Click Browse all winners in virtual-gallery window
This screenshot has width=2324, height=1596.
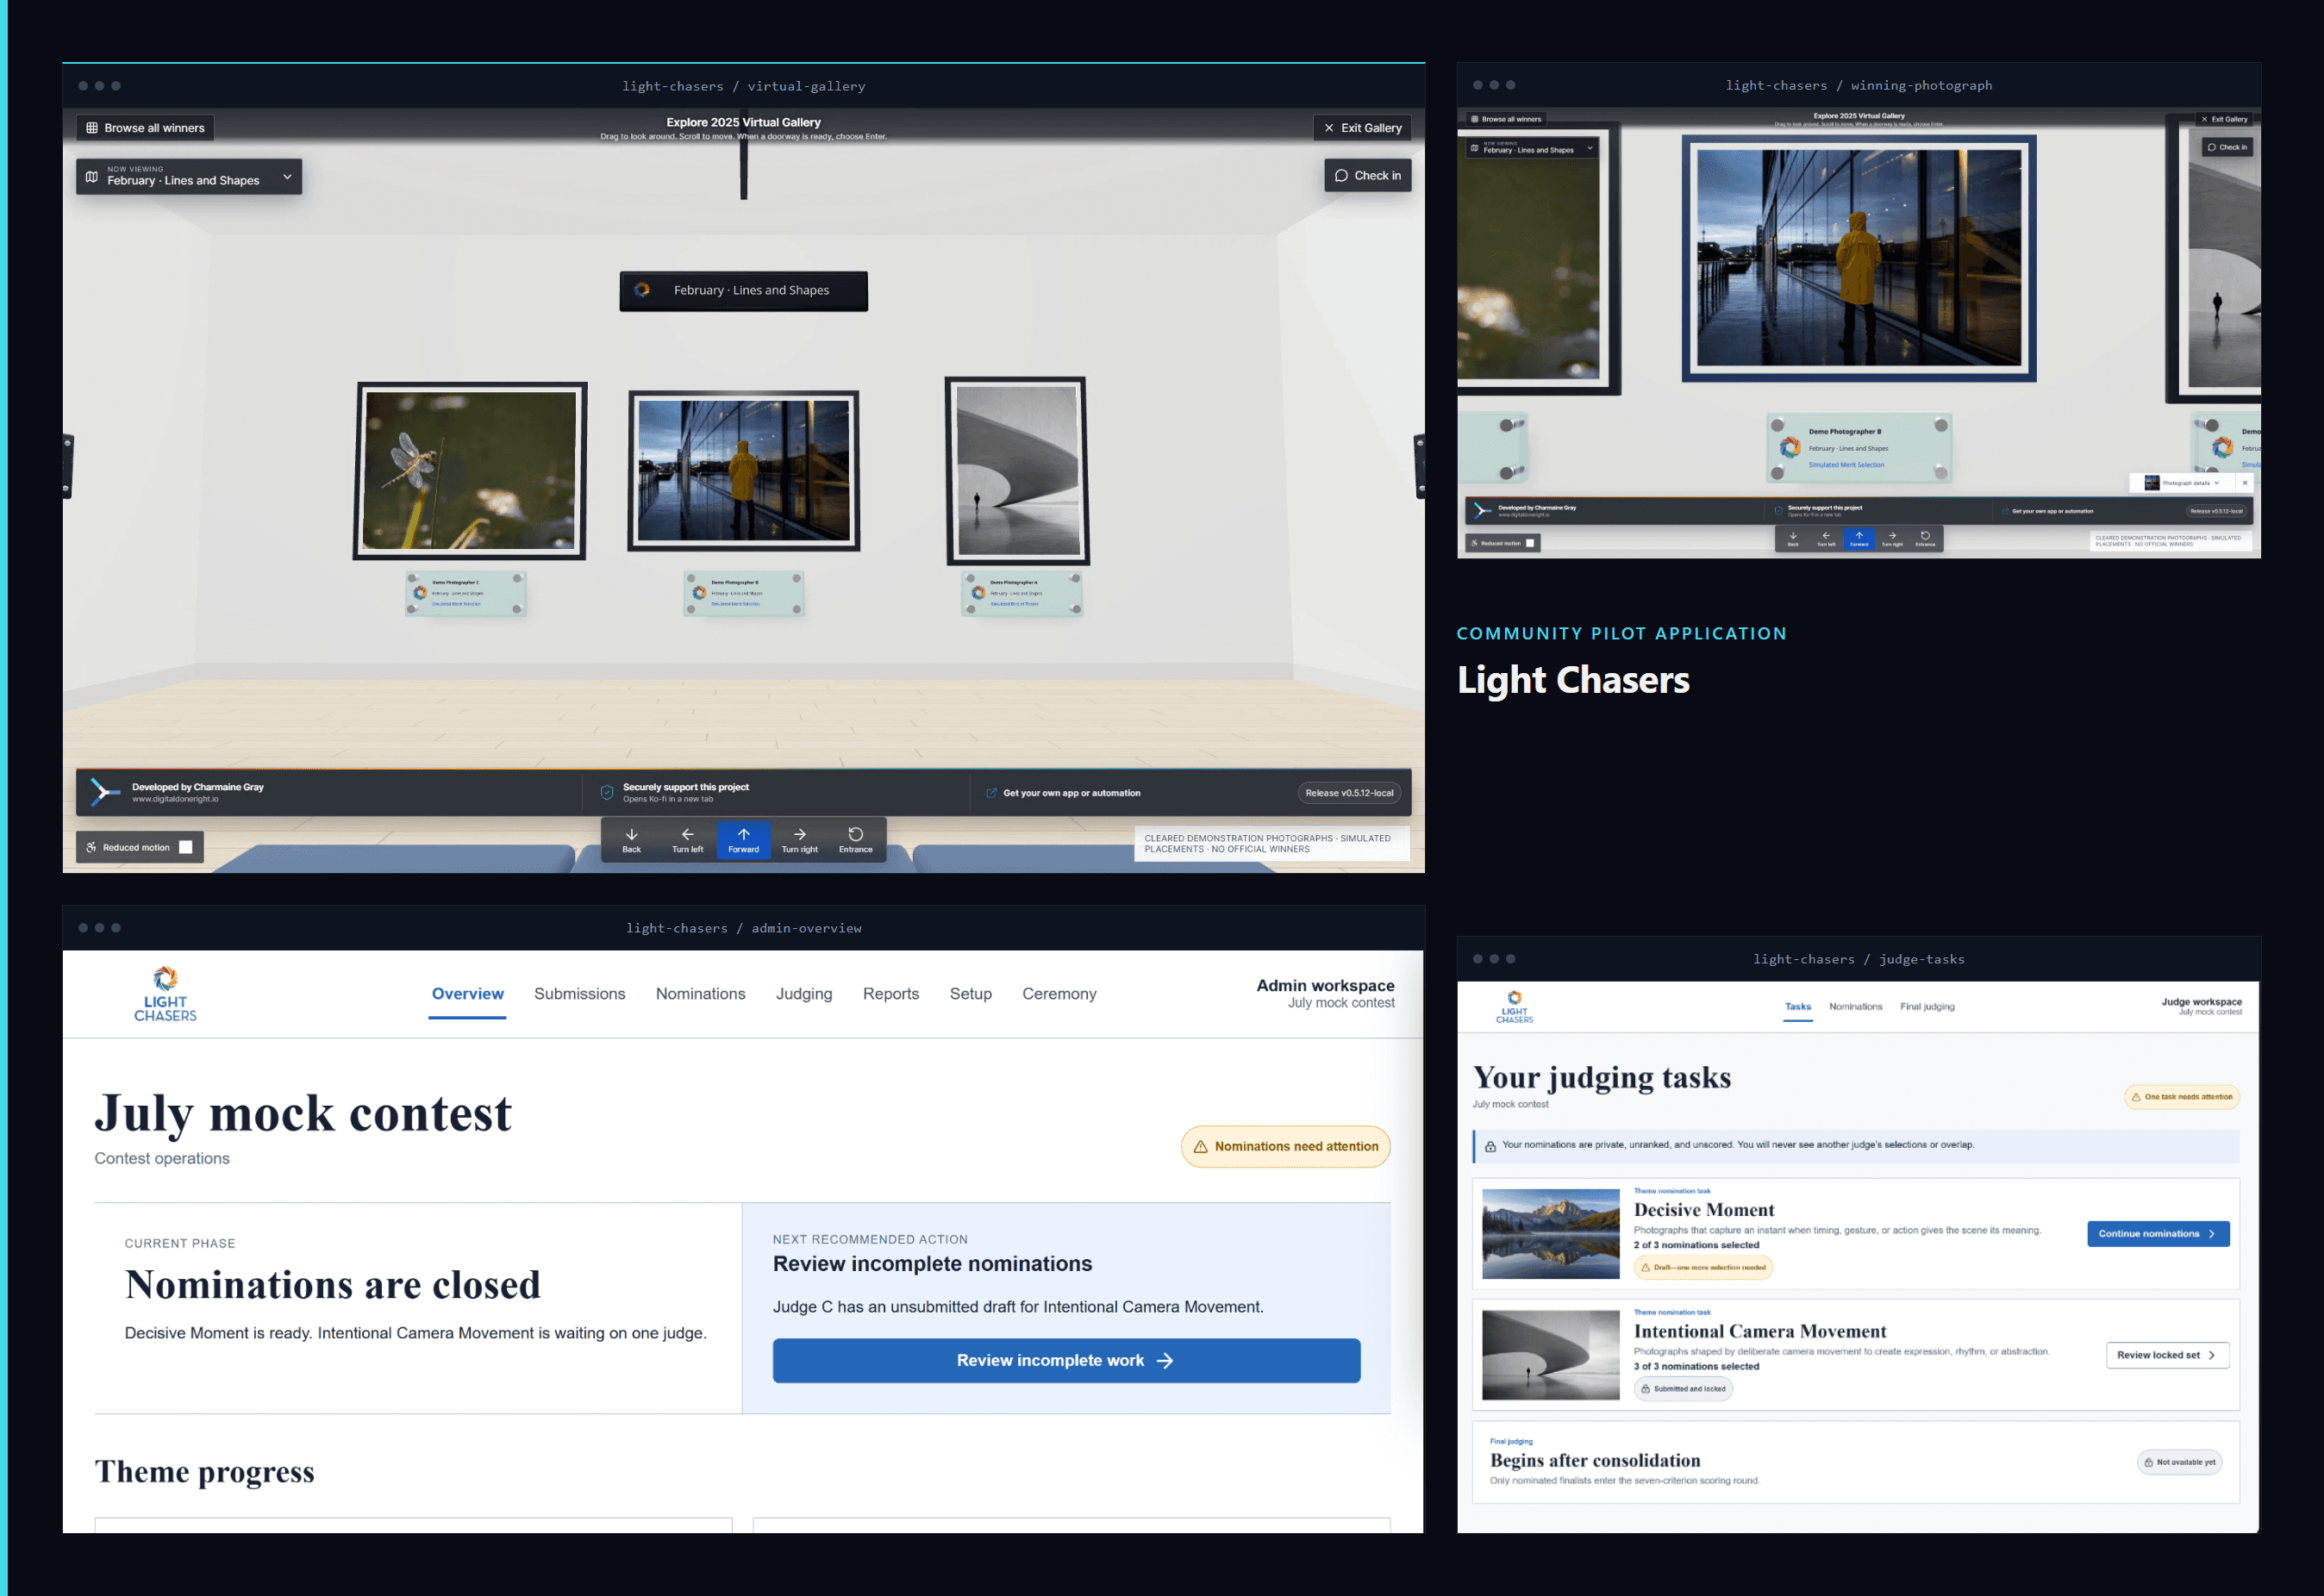pos(145,128)
